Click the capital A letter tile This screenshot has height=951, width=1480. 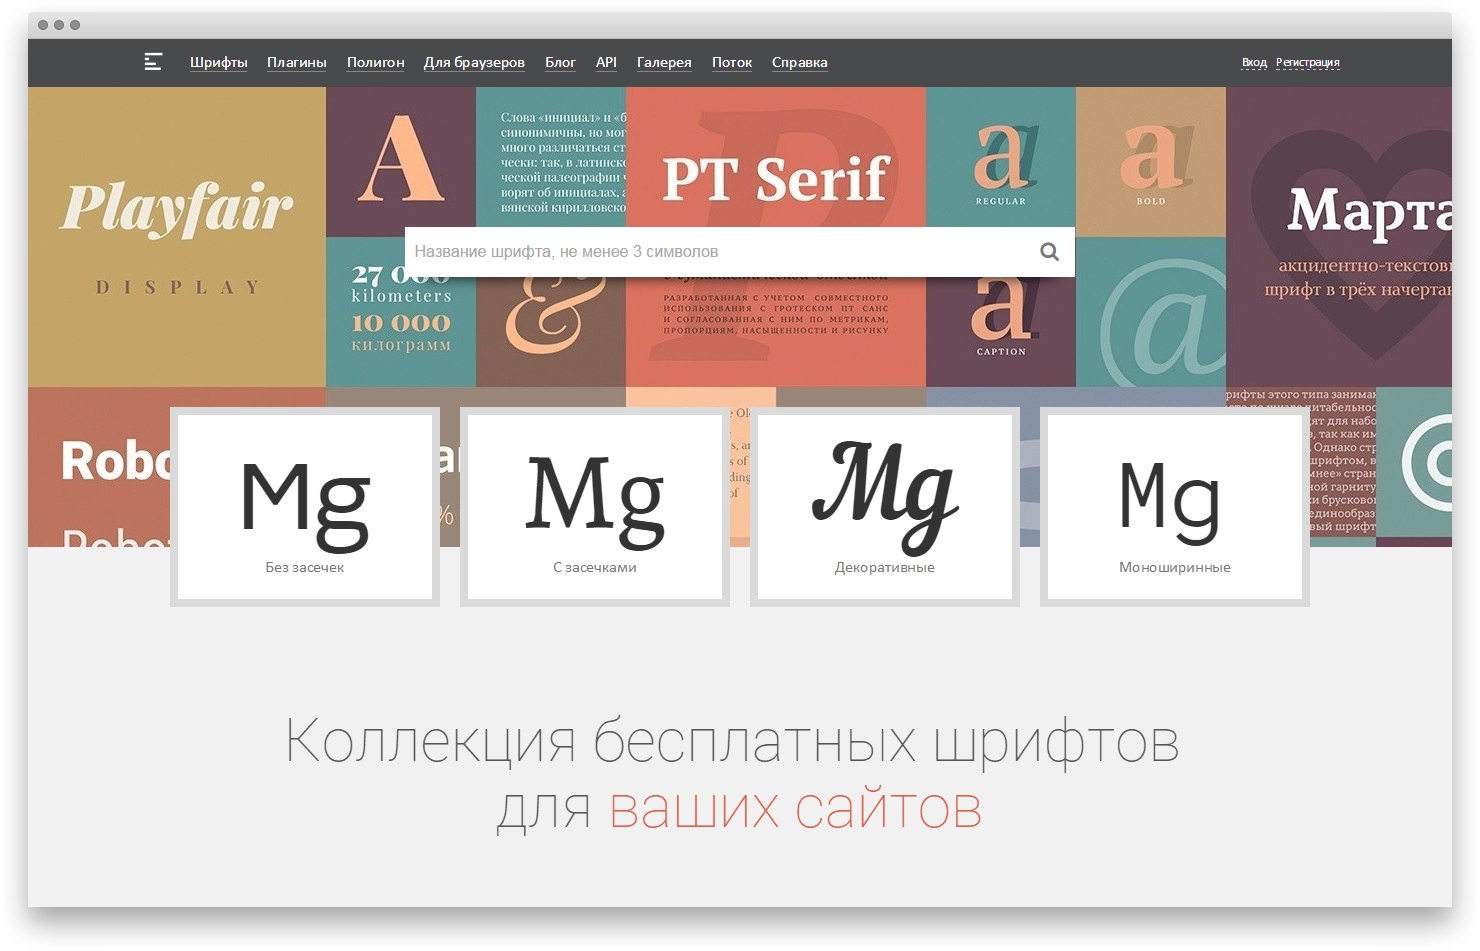401,162
